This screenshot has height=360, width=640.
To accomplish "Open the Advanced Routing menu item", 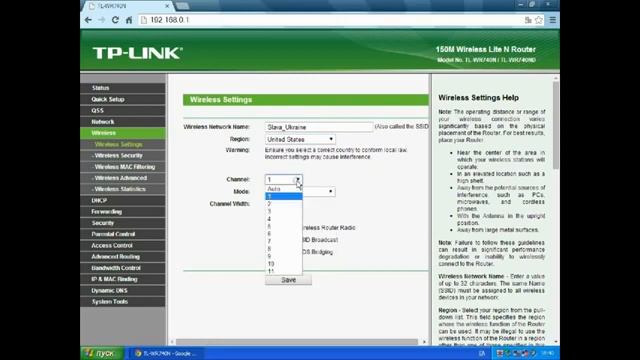I will (x=123, y=256).
